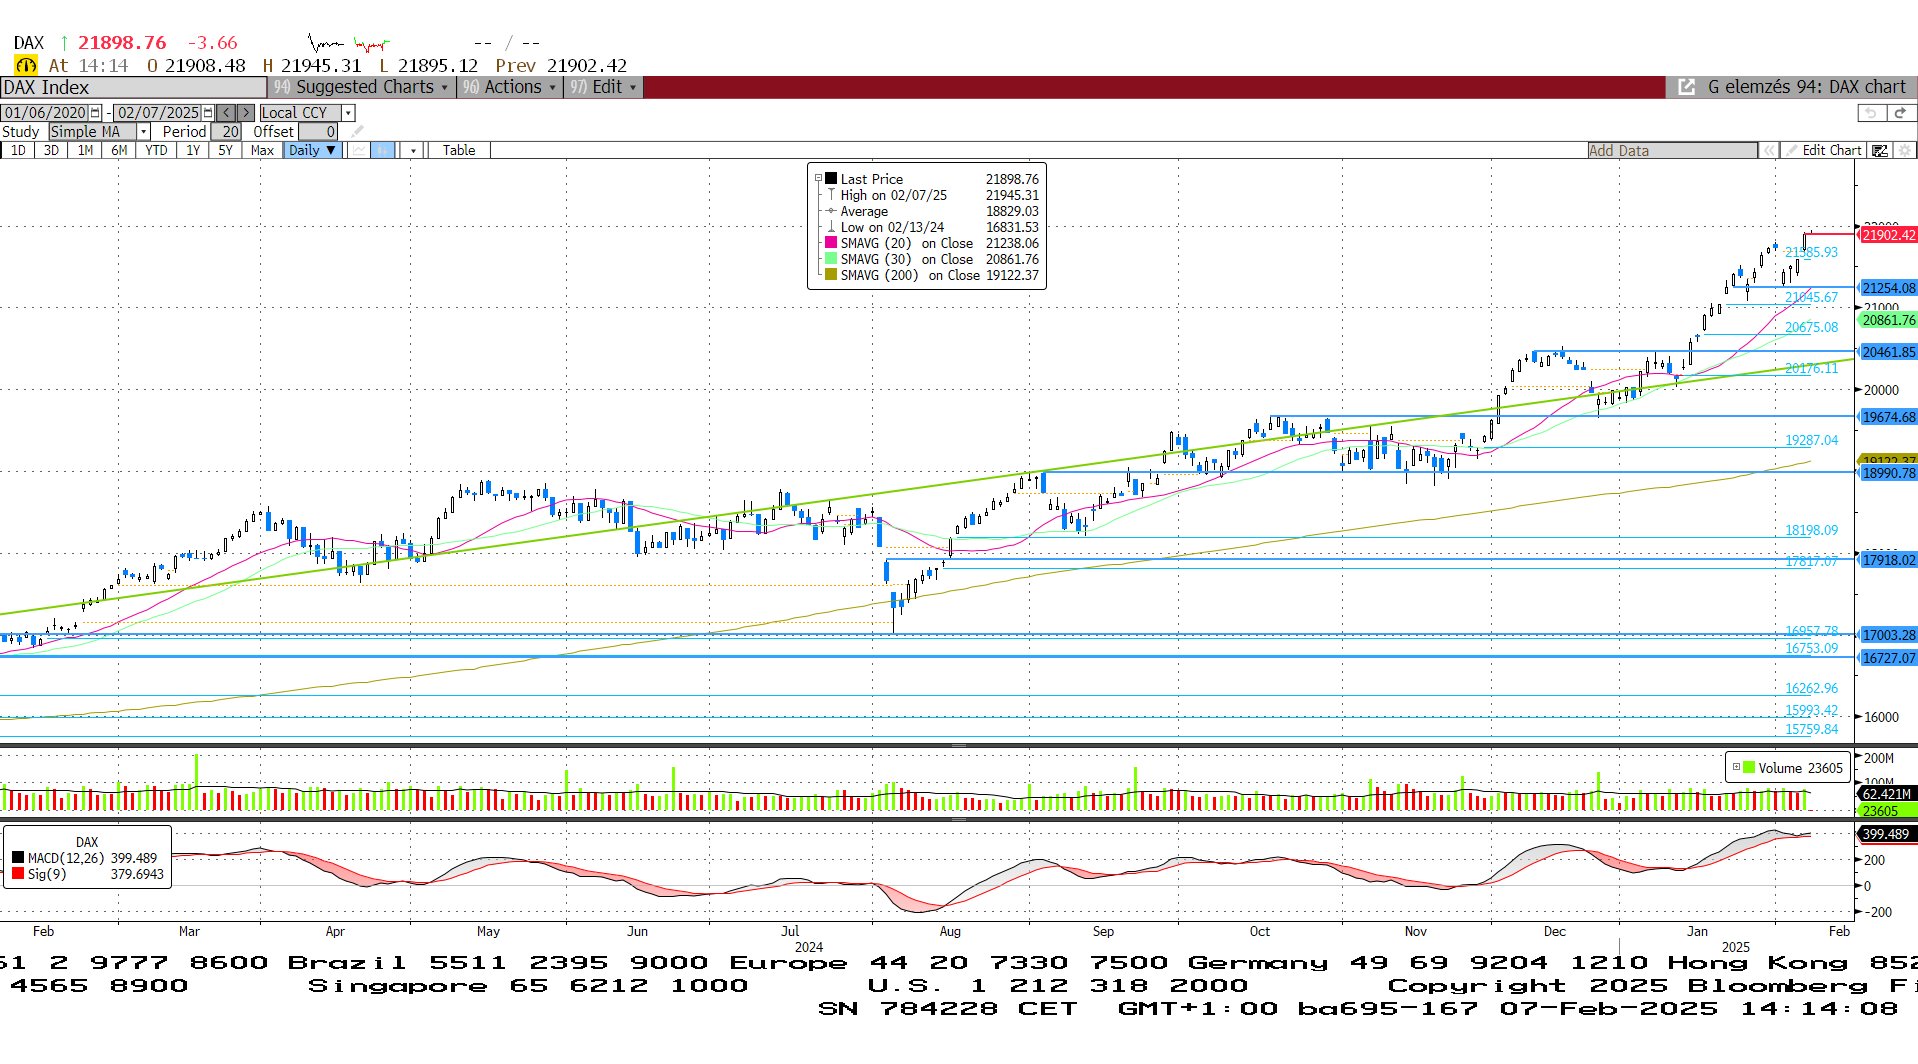Click the Offset value field
1918x1064 pixels.
[318, 132]
